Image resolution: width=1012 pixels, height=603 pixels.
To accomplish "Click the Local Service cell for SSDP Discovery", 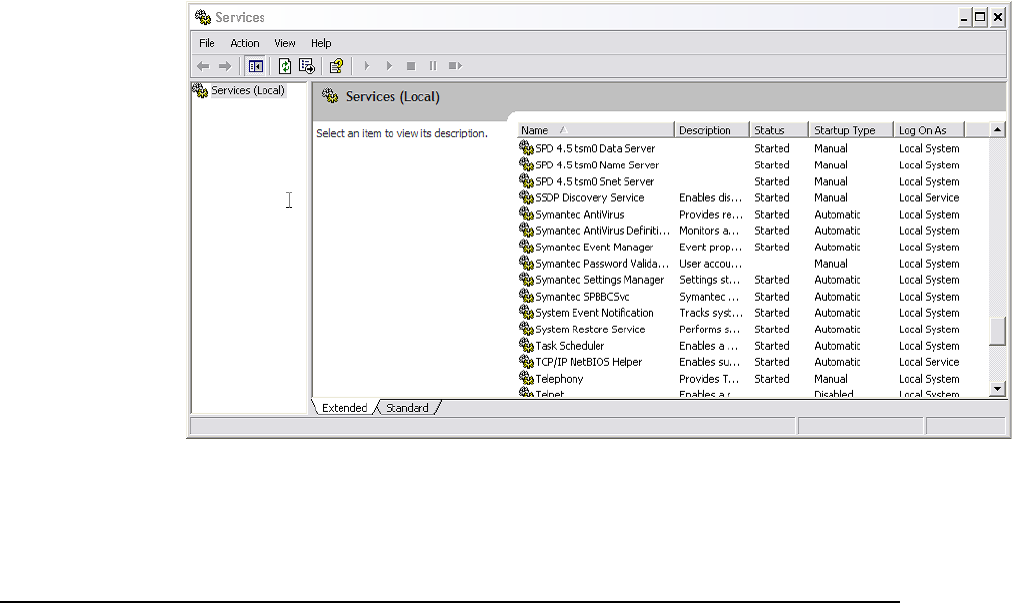I will pyautogui.click(x=929, y=198).
